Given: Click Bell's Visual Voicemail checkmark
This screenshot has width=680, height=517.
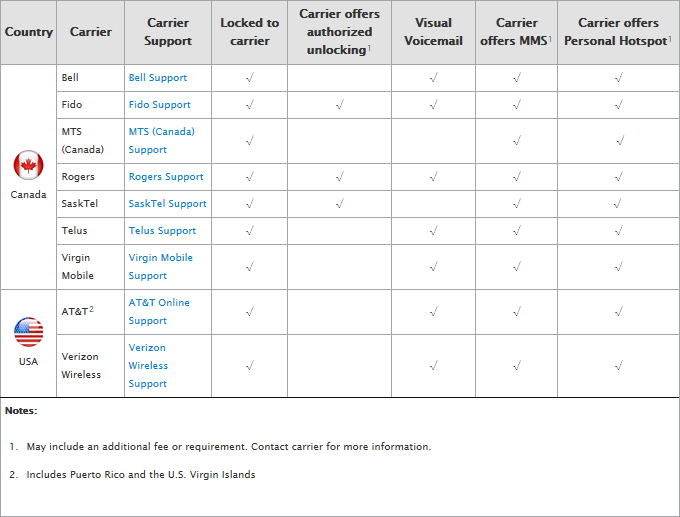Looking at the screenshot, I should coord(433,78).
